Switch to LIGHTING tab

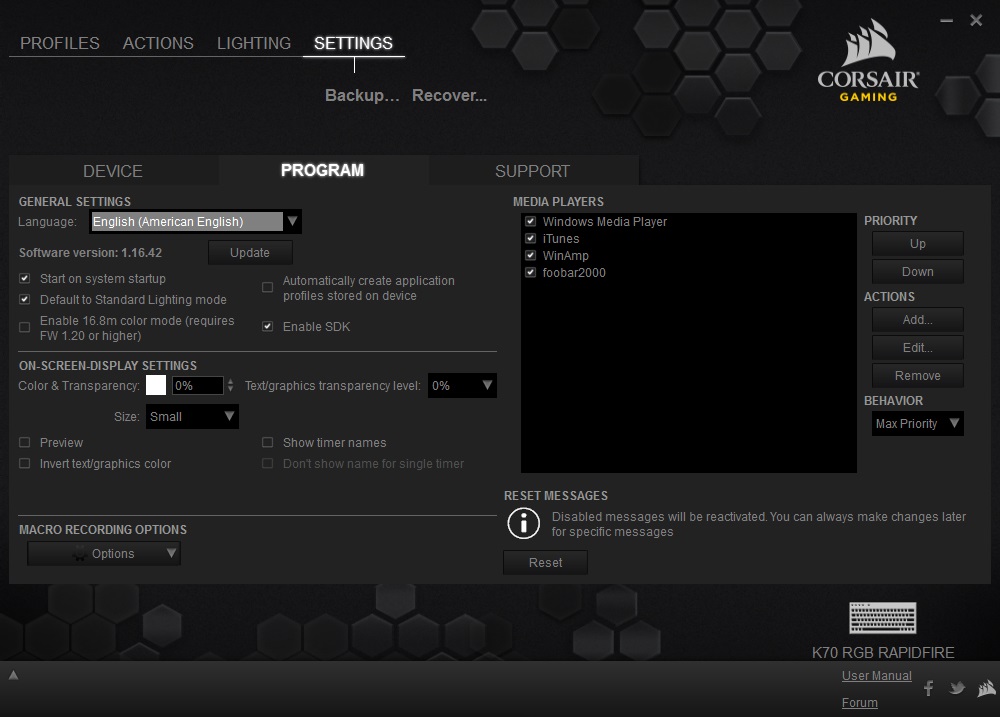pos(254,43)
